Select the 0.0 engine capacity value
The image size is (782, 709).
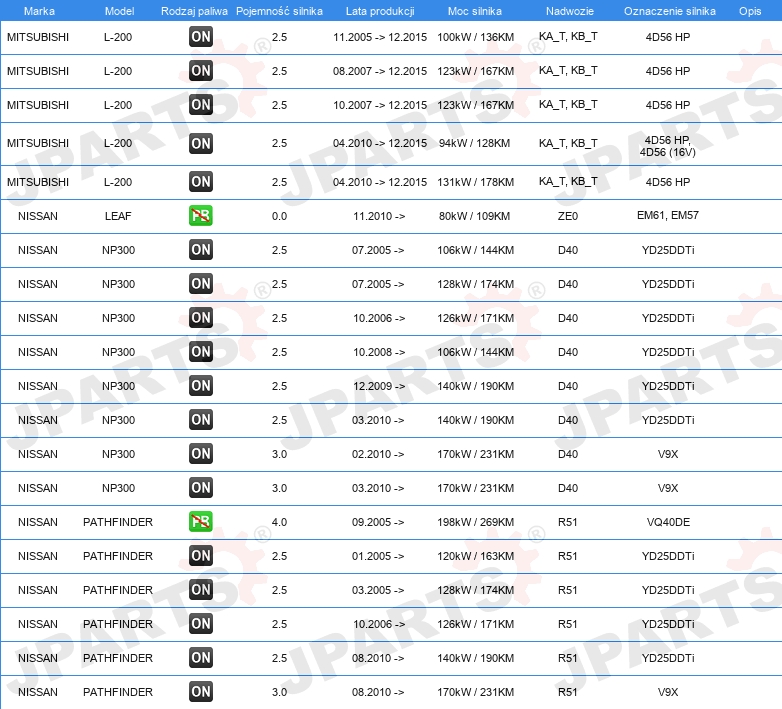[x=279, y=216]
